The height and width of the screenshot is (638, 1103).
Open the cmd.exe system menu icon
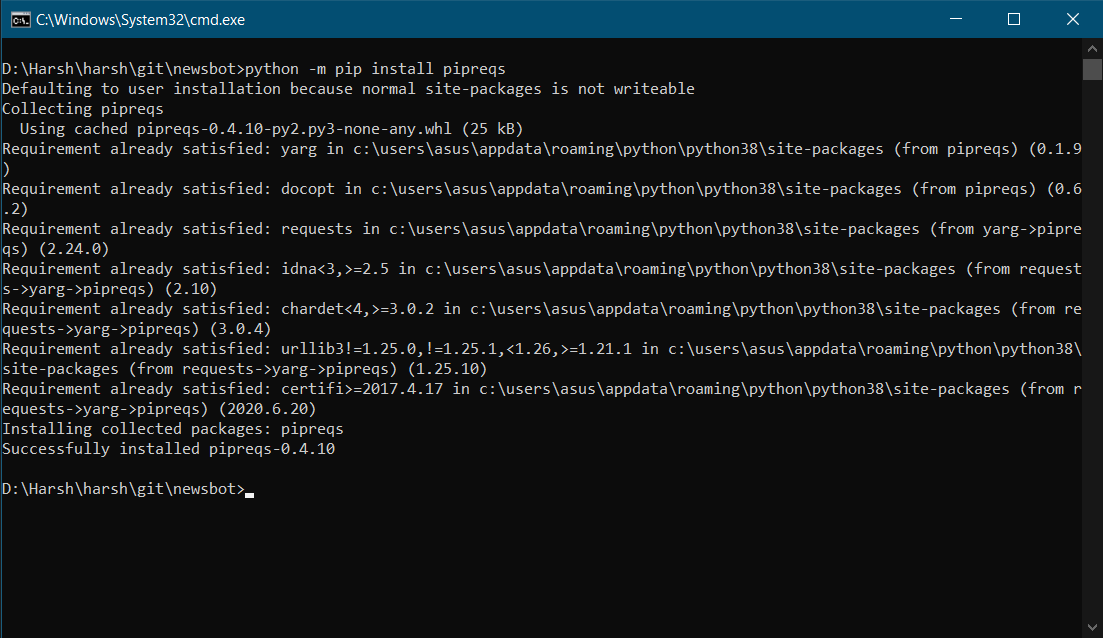[20, 20]
